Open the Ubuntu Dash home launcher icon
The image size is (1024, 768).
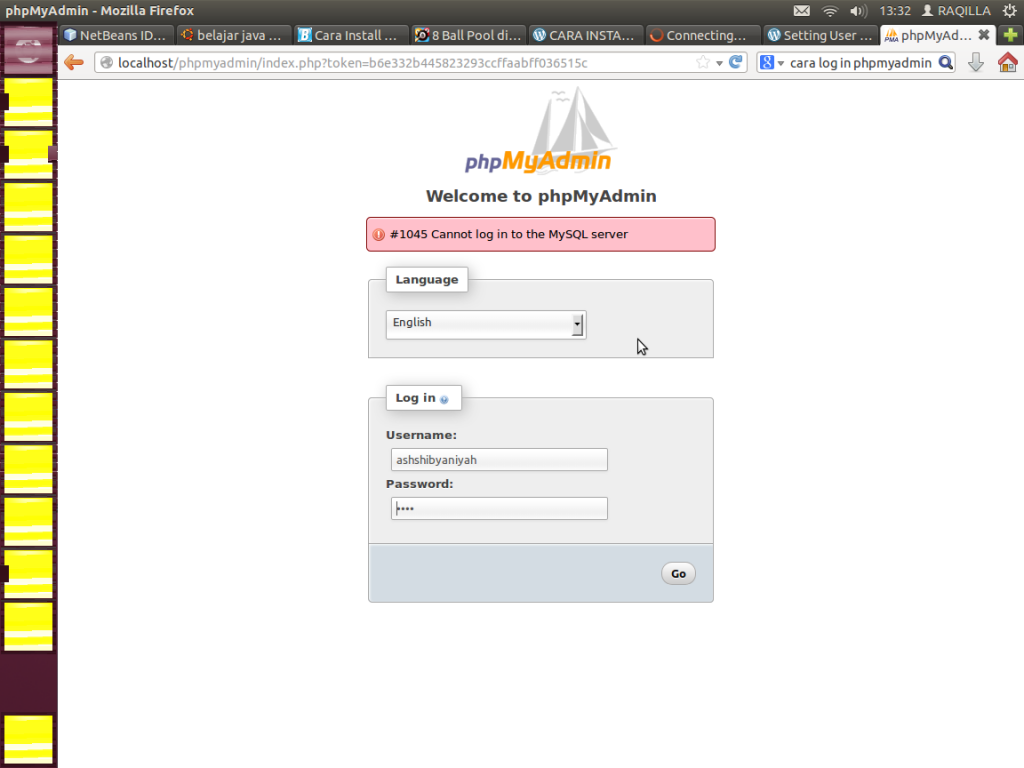tap(28, 50)
